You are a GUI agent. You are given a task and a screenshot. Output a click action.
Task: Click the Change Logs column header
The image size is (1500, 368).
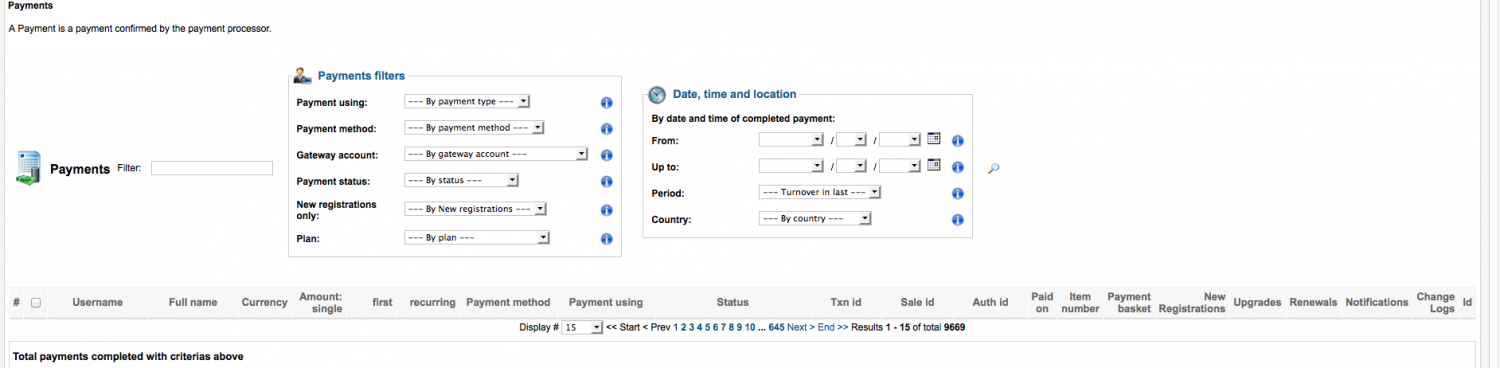pyautogui.click(x=1436, y=302)
